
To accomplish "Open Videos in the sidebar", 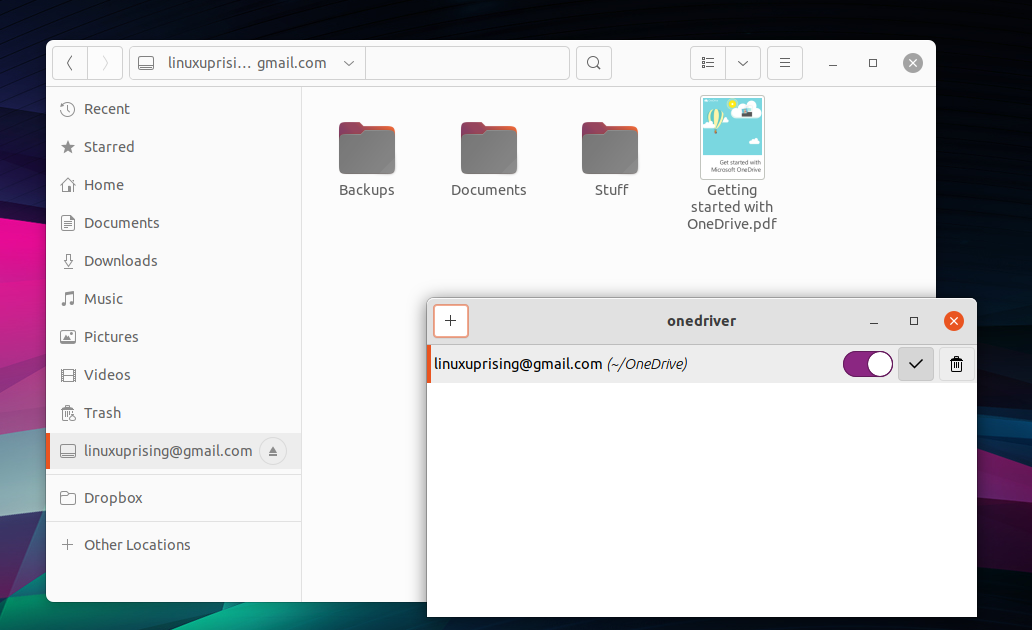I will pos(174,375).
